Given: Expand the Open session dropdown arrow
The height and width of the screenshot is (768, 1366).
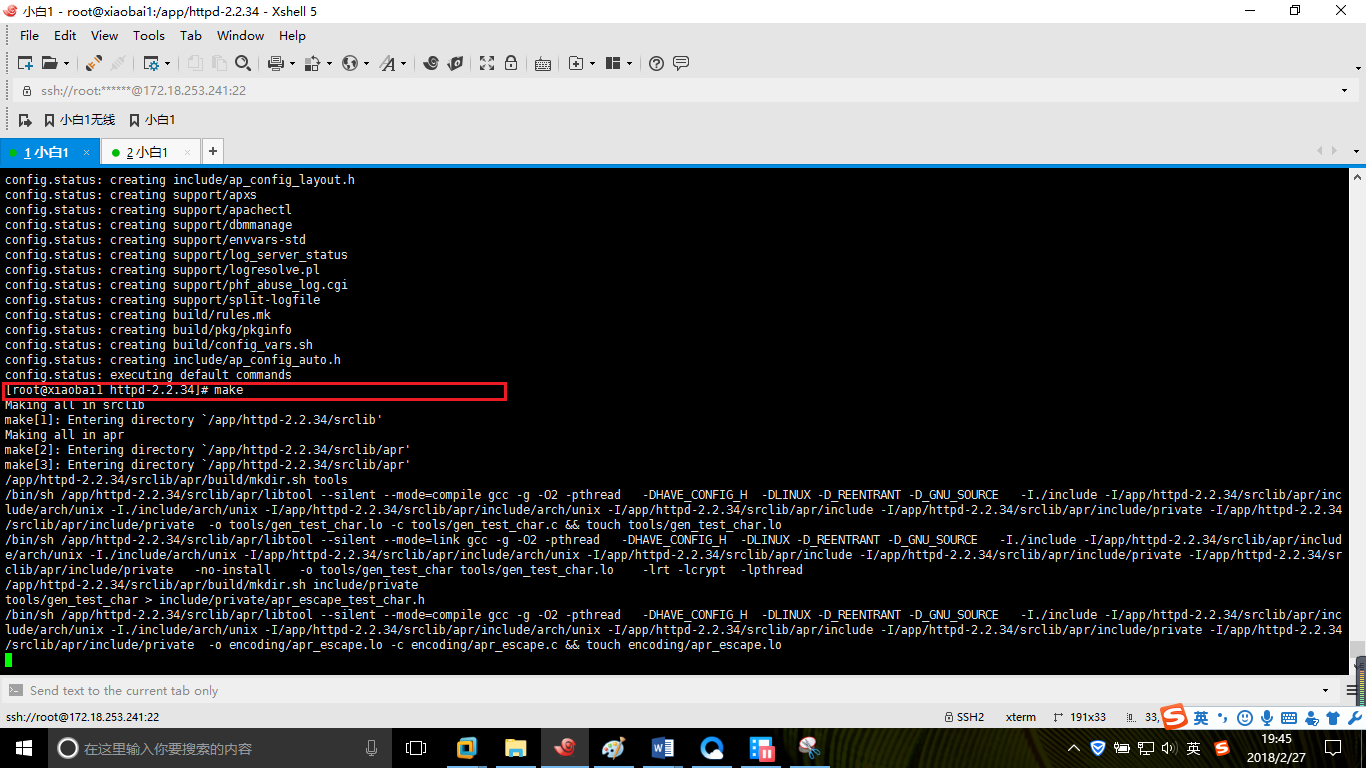Looking at the screenshot, I should 66,63.
